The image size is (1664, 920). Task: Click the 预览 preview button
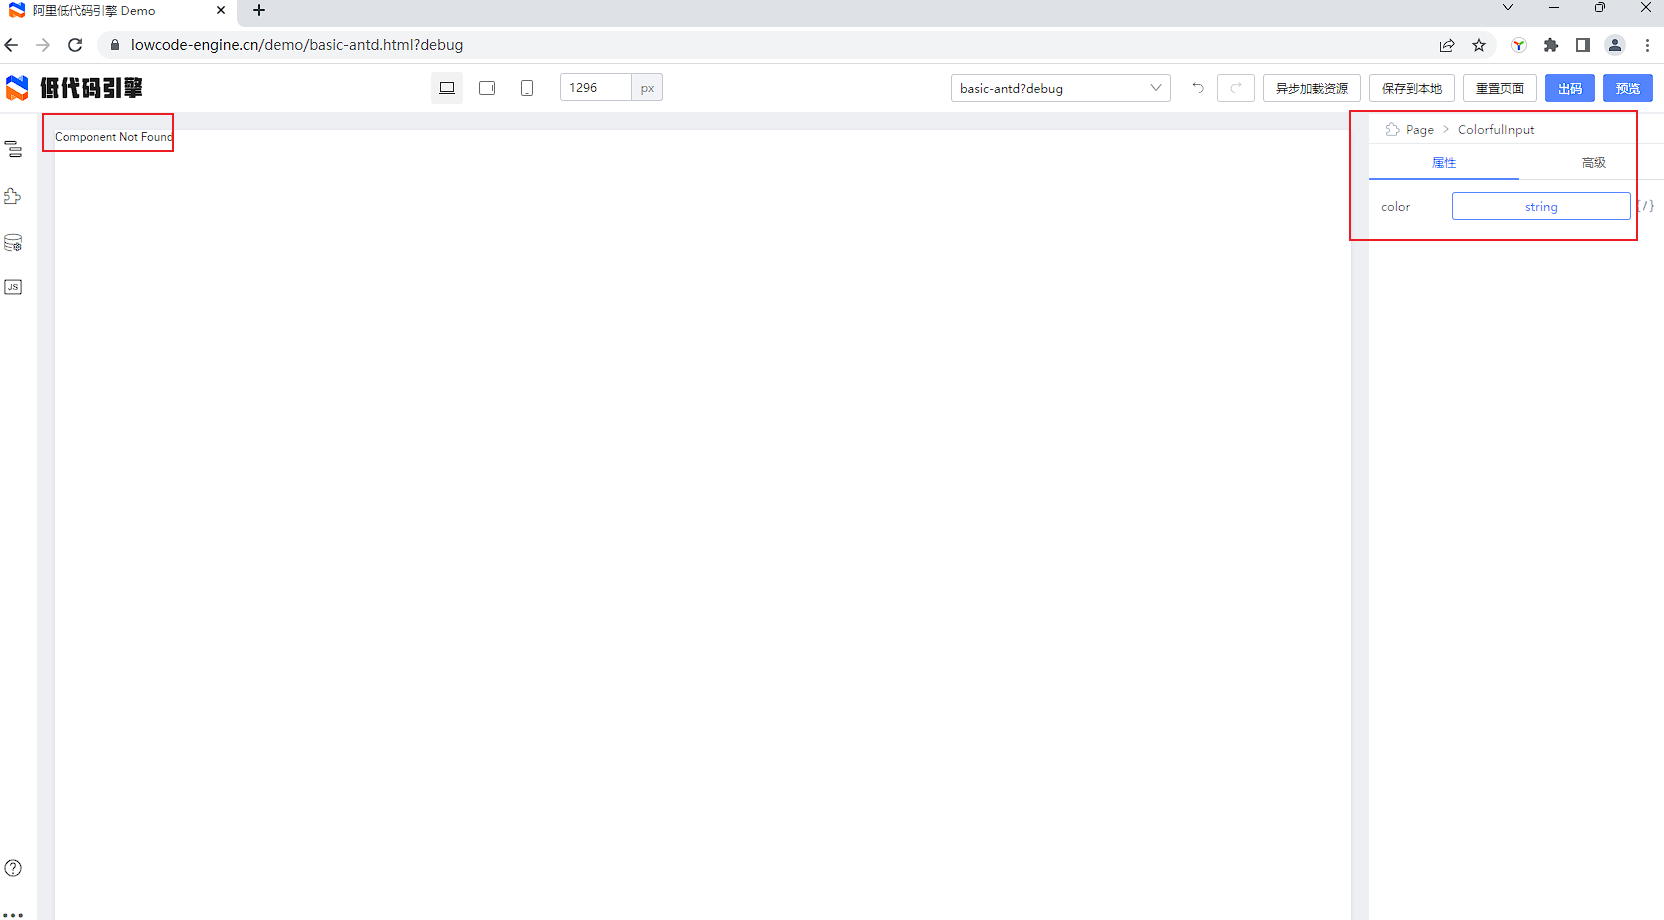coord(1627,88)
